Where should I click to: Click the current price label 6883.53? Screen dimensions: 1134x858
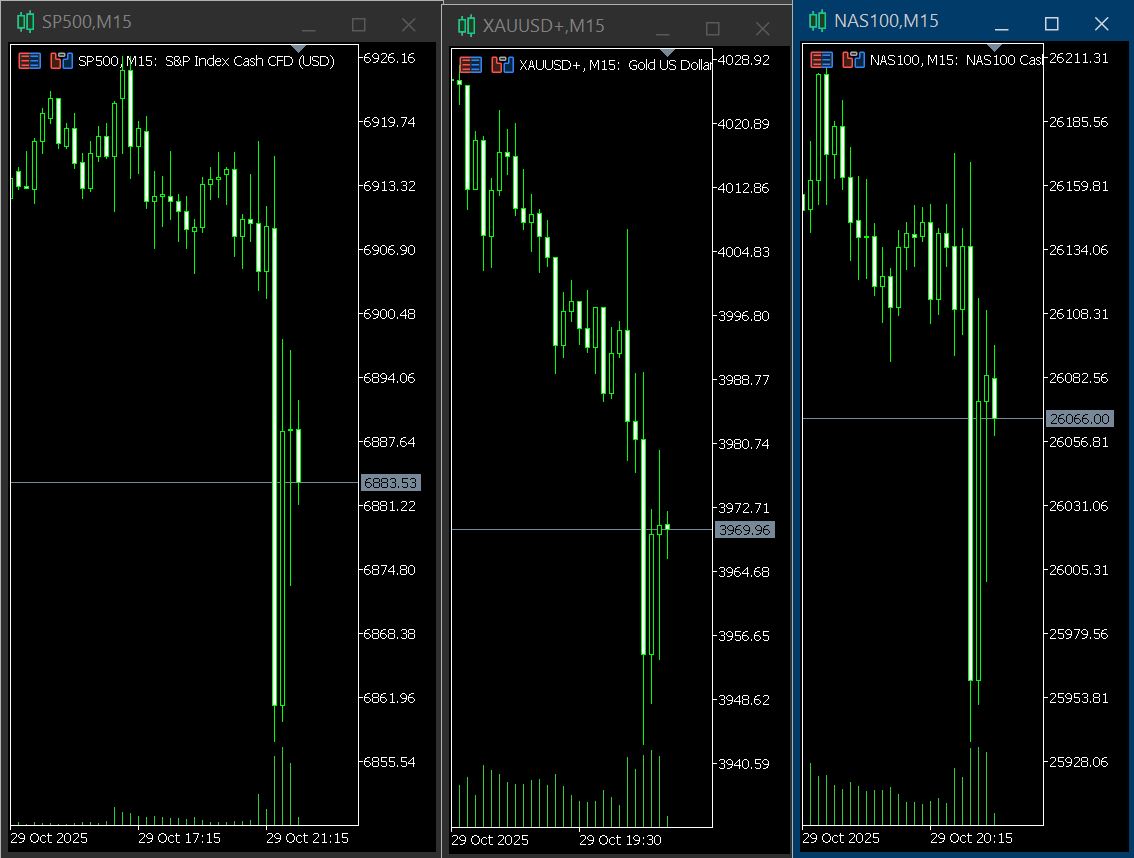coord(391,483)
